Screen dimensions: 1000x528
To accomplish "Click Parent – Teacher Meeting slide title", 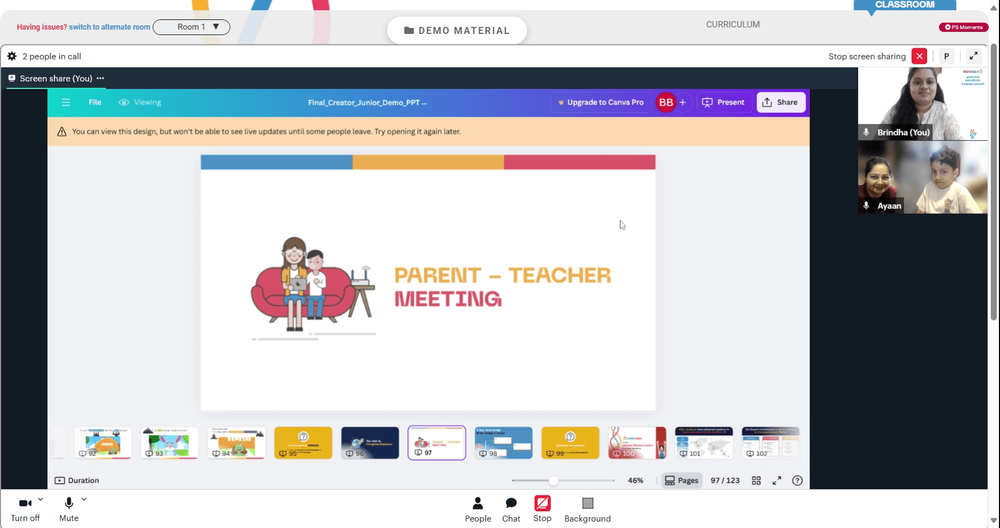I will click(502, 287).
